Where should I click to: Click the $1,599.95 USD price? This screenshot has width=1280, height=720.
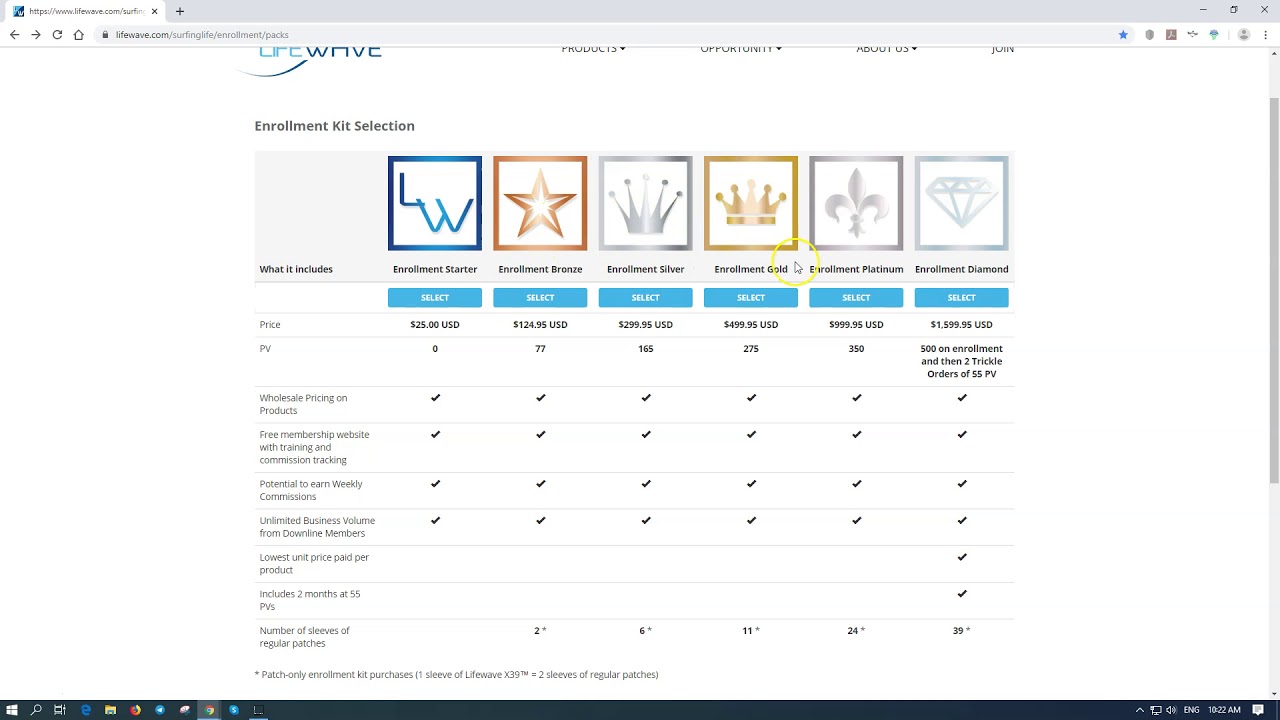point(961,325)
